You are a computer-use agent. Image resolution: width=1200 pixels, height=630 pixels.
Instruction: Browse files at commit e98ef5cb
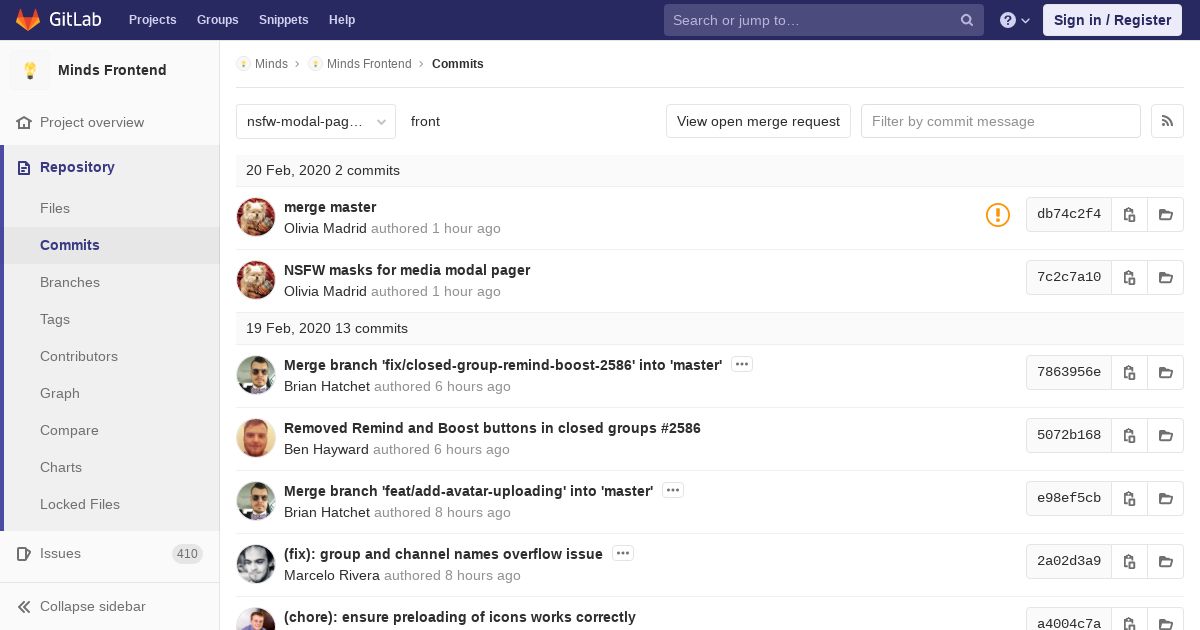(x=1165, y=498)
